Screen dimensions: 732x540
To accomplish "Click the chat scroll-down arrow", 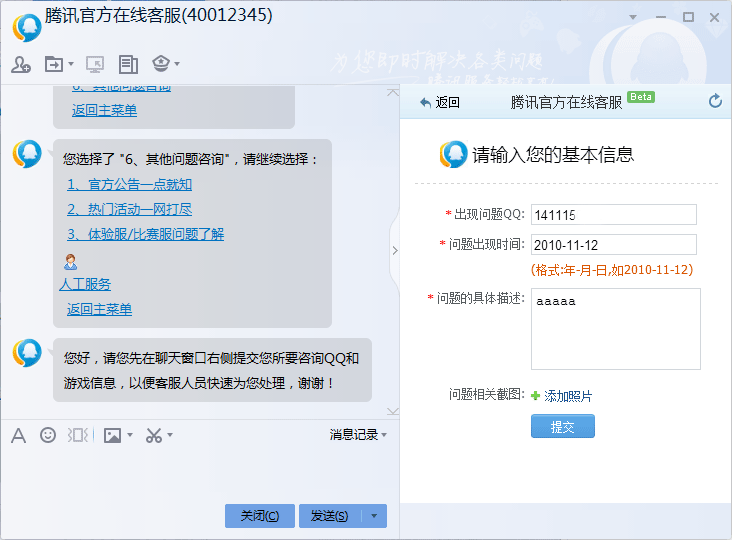I will (x=393, y=411).
